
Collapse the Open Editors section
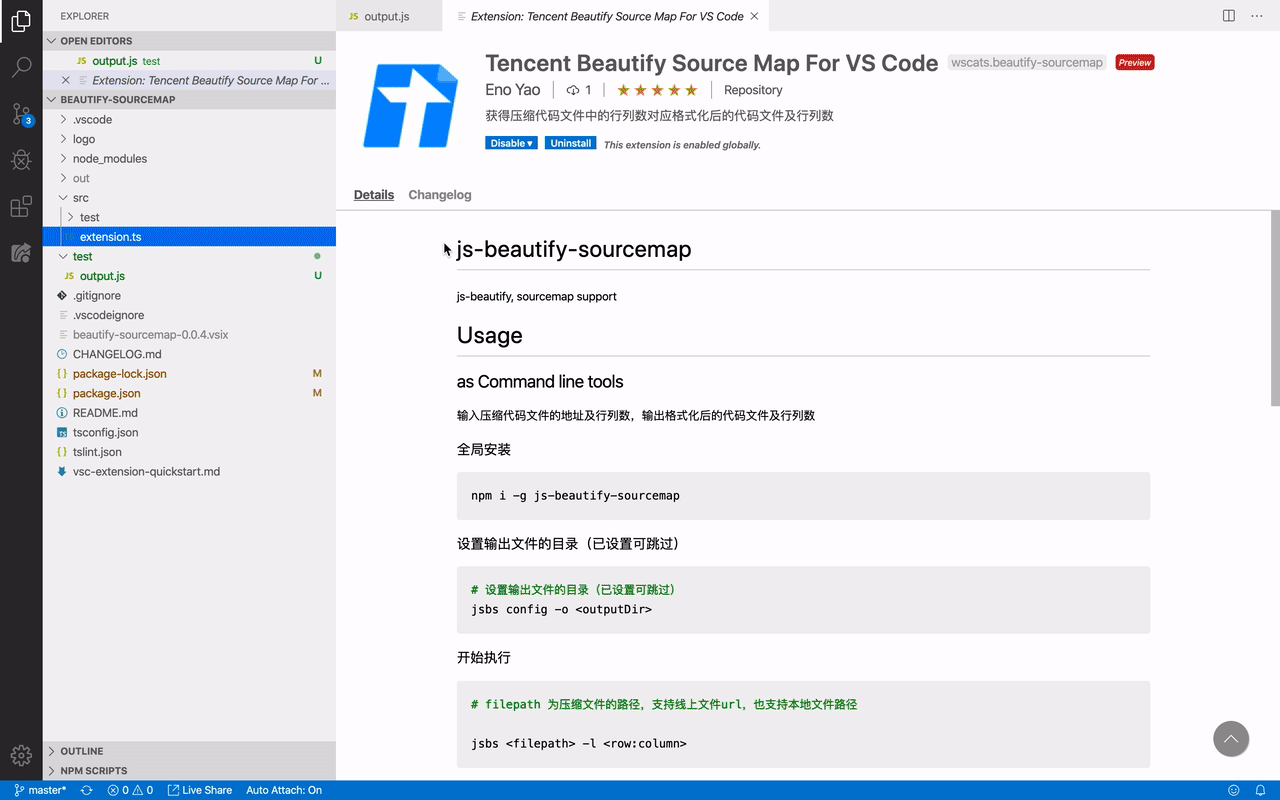click(x=189, y=41)
